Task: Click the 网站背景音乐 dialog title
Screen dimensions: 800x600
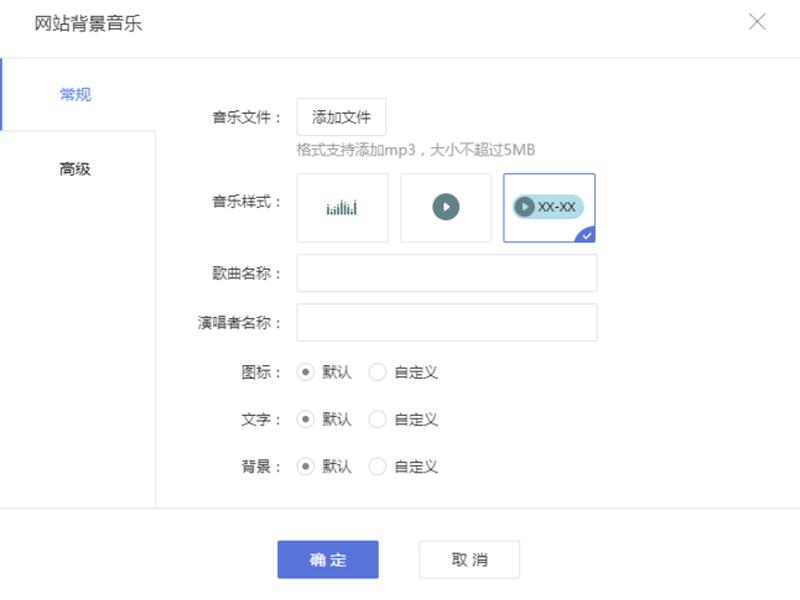Action: point(88,23)
